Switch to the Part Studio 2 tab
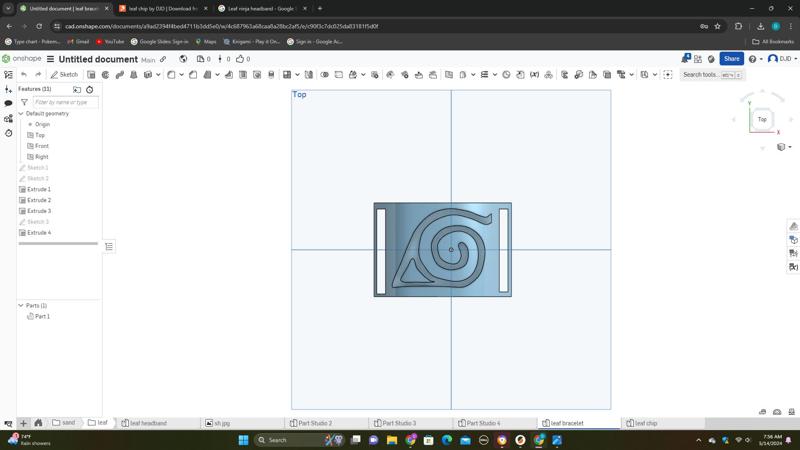The image size is (800, 450). [x=315, y=423]
